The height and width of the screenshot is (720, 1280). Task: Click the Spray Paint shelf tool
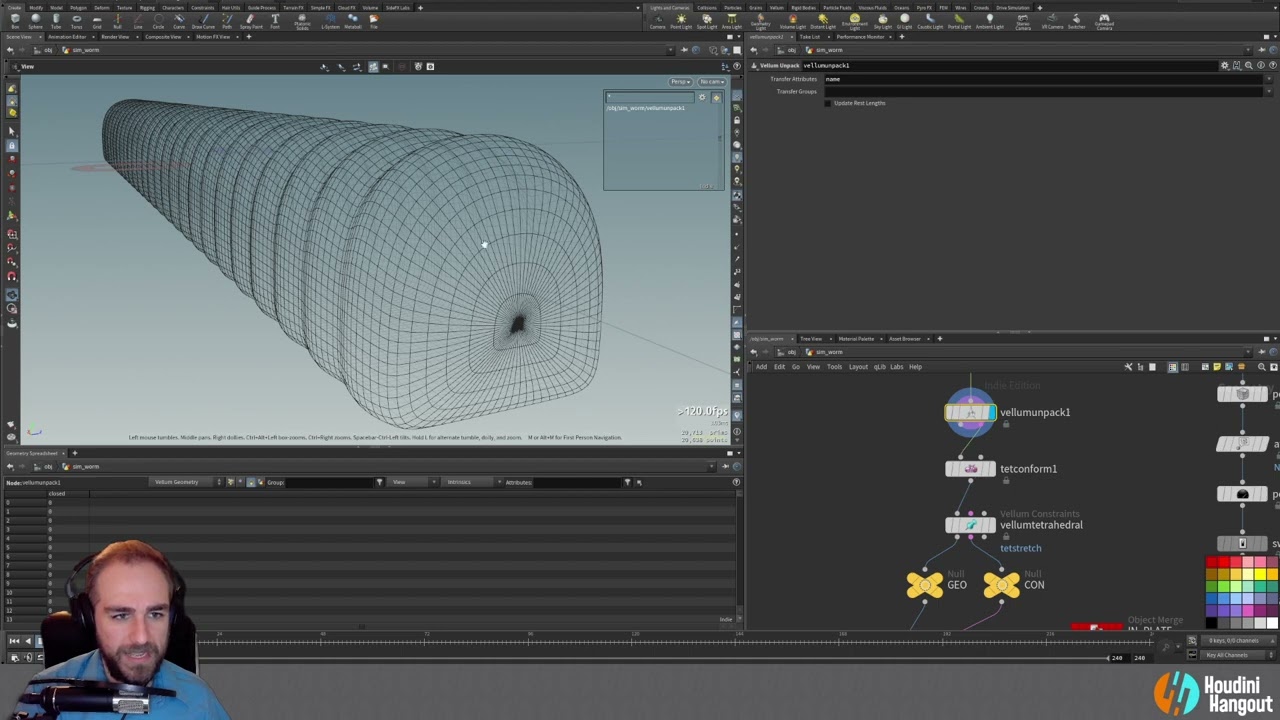[251, 20]
